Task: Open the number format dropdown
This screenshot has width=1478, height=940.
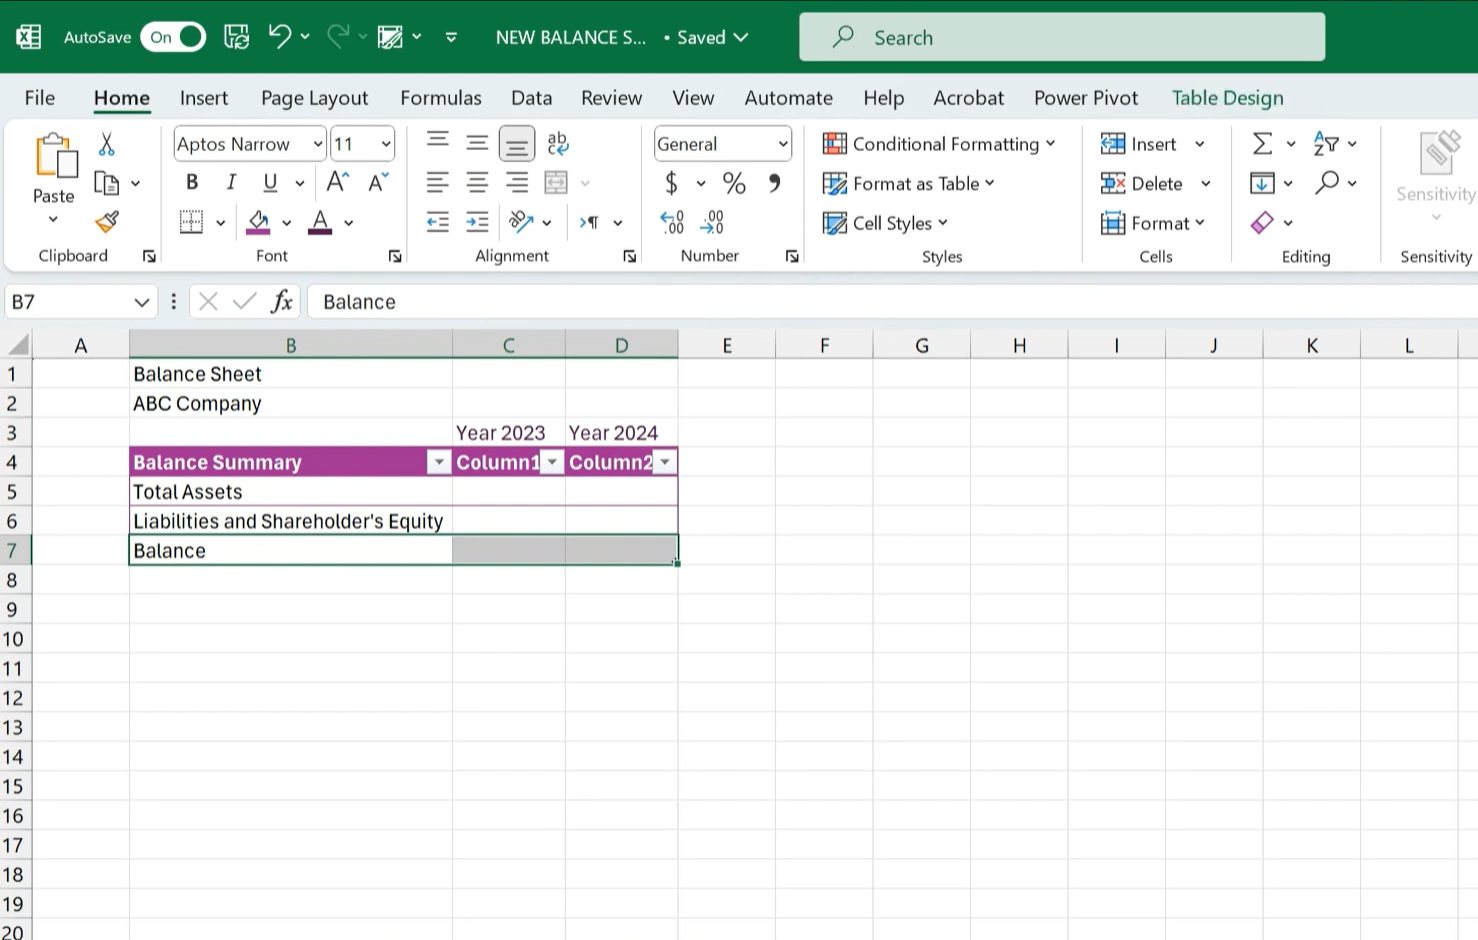Action: tap(783, 144)
